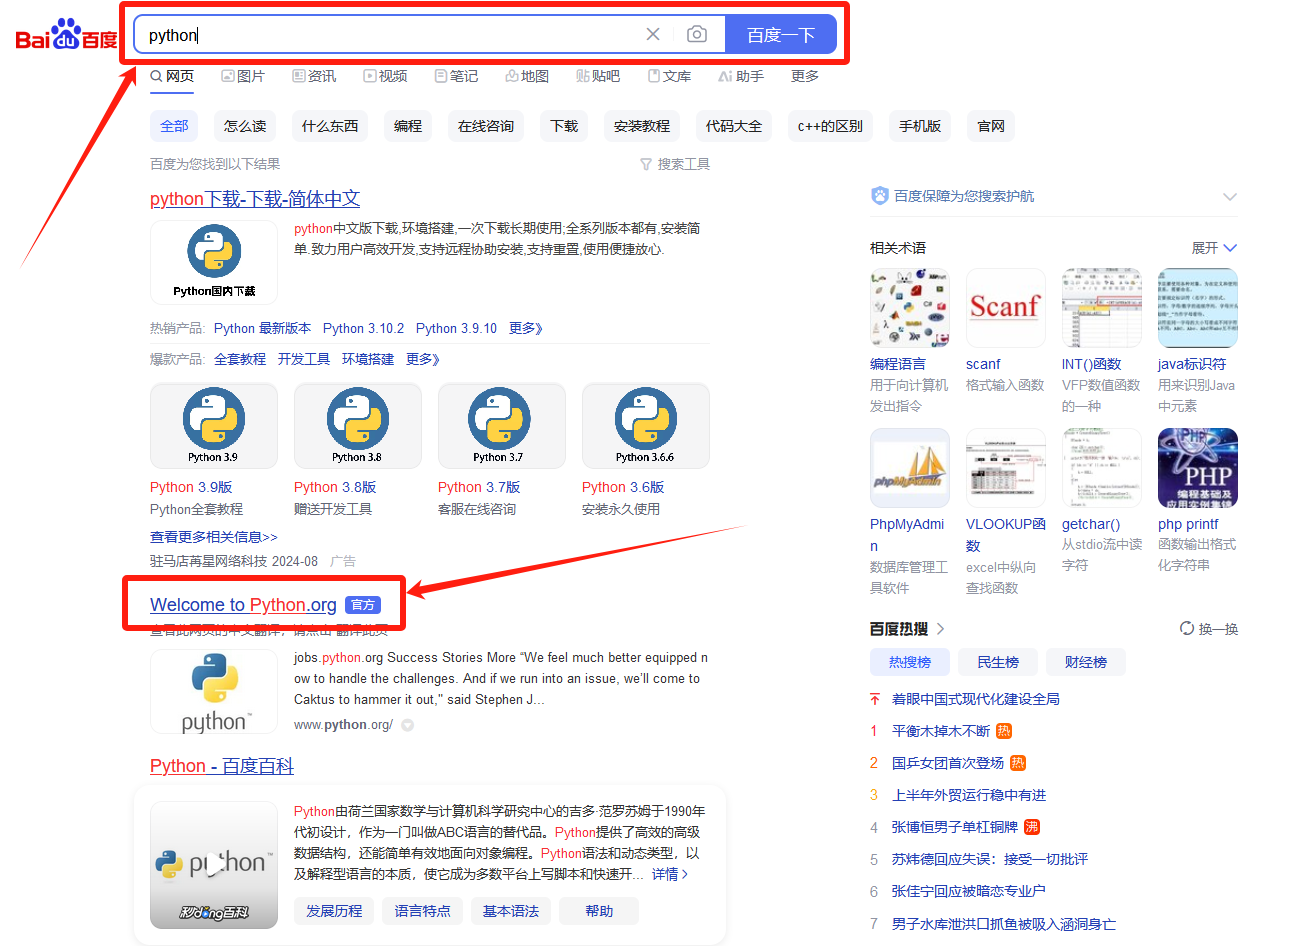1293x946 pixels.
Task: Click the icon beside www.python.org URL
Action: 408,726
